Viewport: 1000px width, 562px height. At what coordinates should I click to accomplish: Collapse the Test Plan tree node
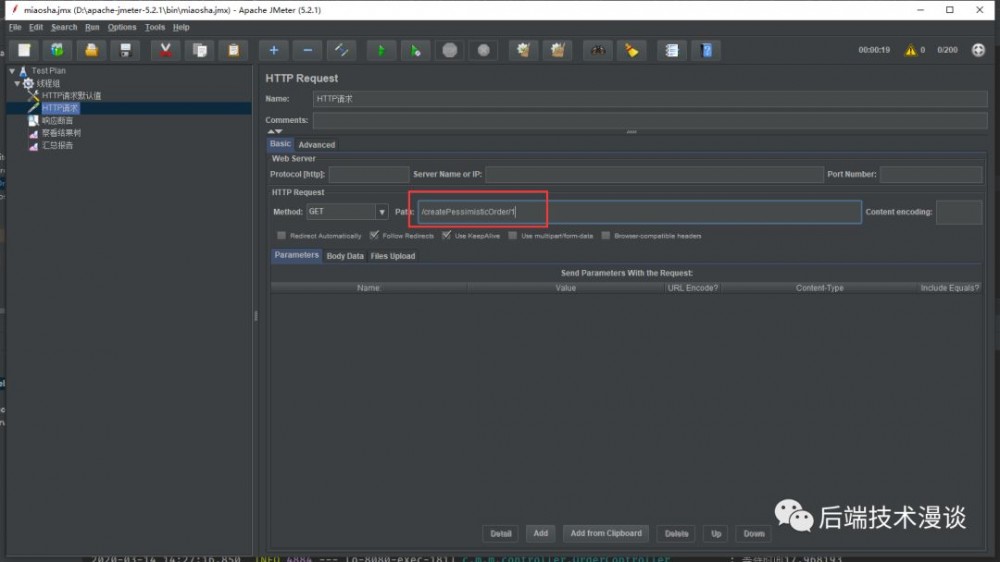pos(12,71)
